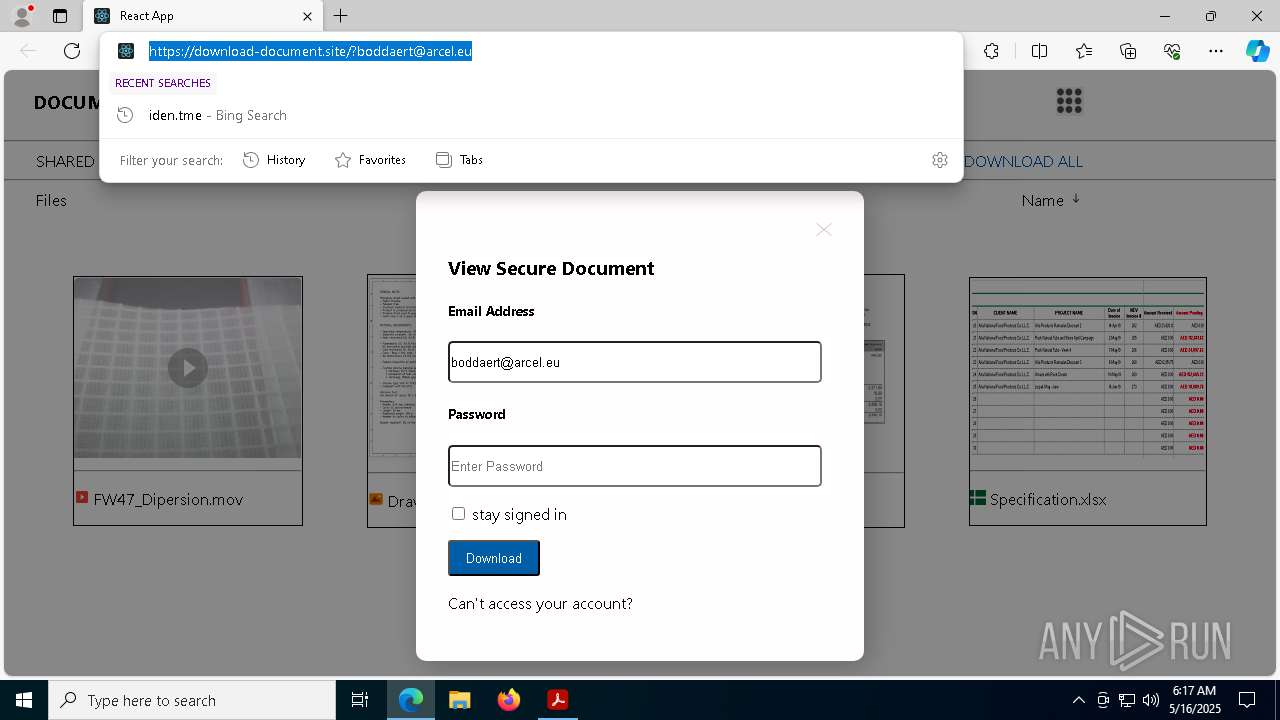1280x720 pixels.
Task: Click the address bar URL text
Action: pyautogui.click(x=310, y=51)
